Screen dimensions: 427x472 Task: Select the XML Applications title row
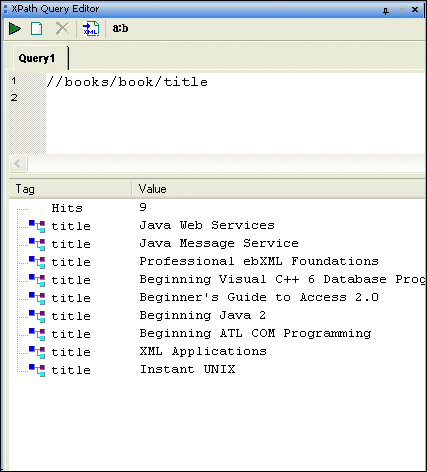[217, 352]
